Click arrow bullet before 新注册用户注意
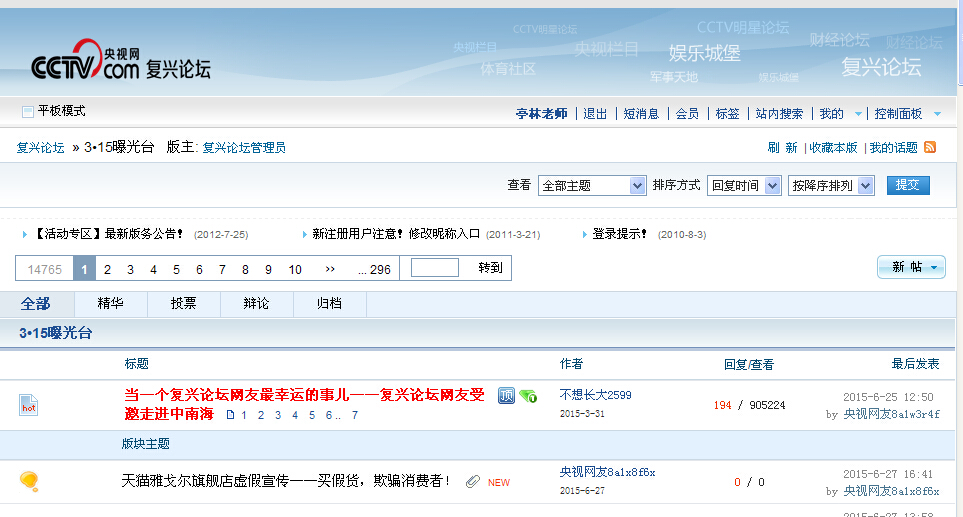The height and width of the screenshot is (517, 963). tap(305, 235)
